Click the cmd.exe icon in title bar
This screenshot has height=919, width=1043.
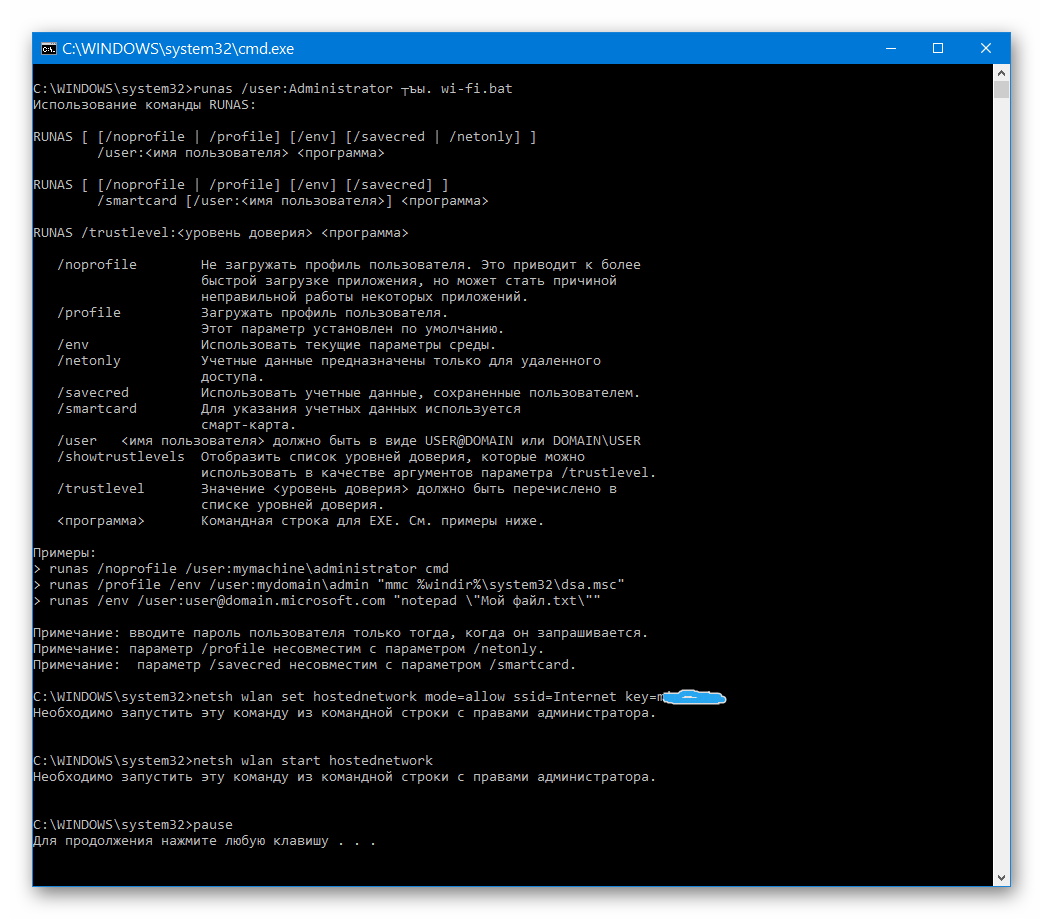click(x=48, y=48)
